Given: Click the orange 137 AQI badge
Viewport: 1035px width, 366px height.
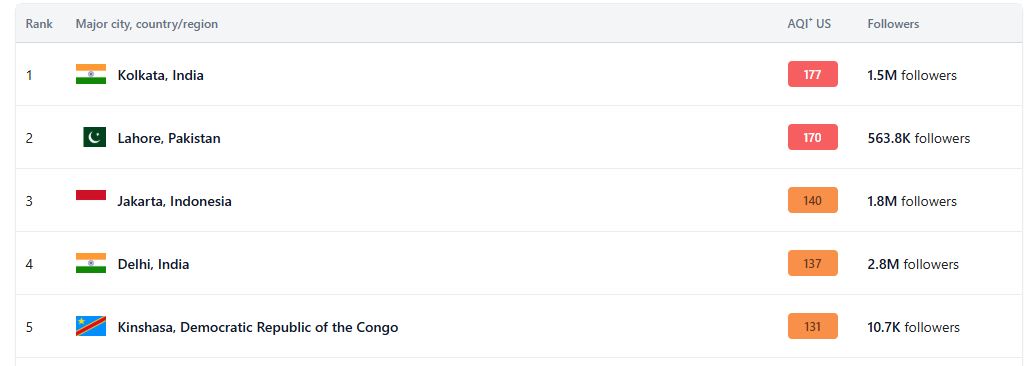Looking at the screenshot, I should pyautogui.click(x=813, y=263).
